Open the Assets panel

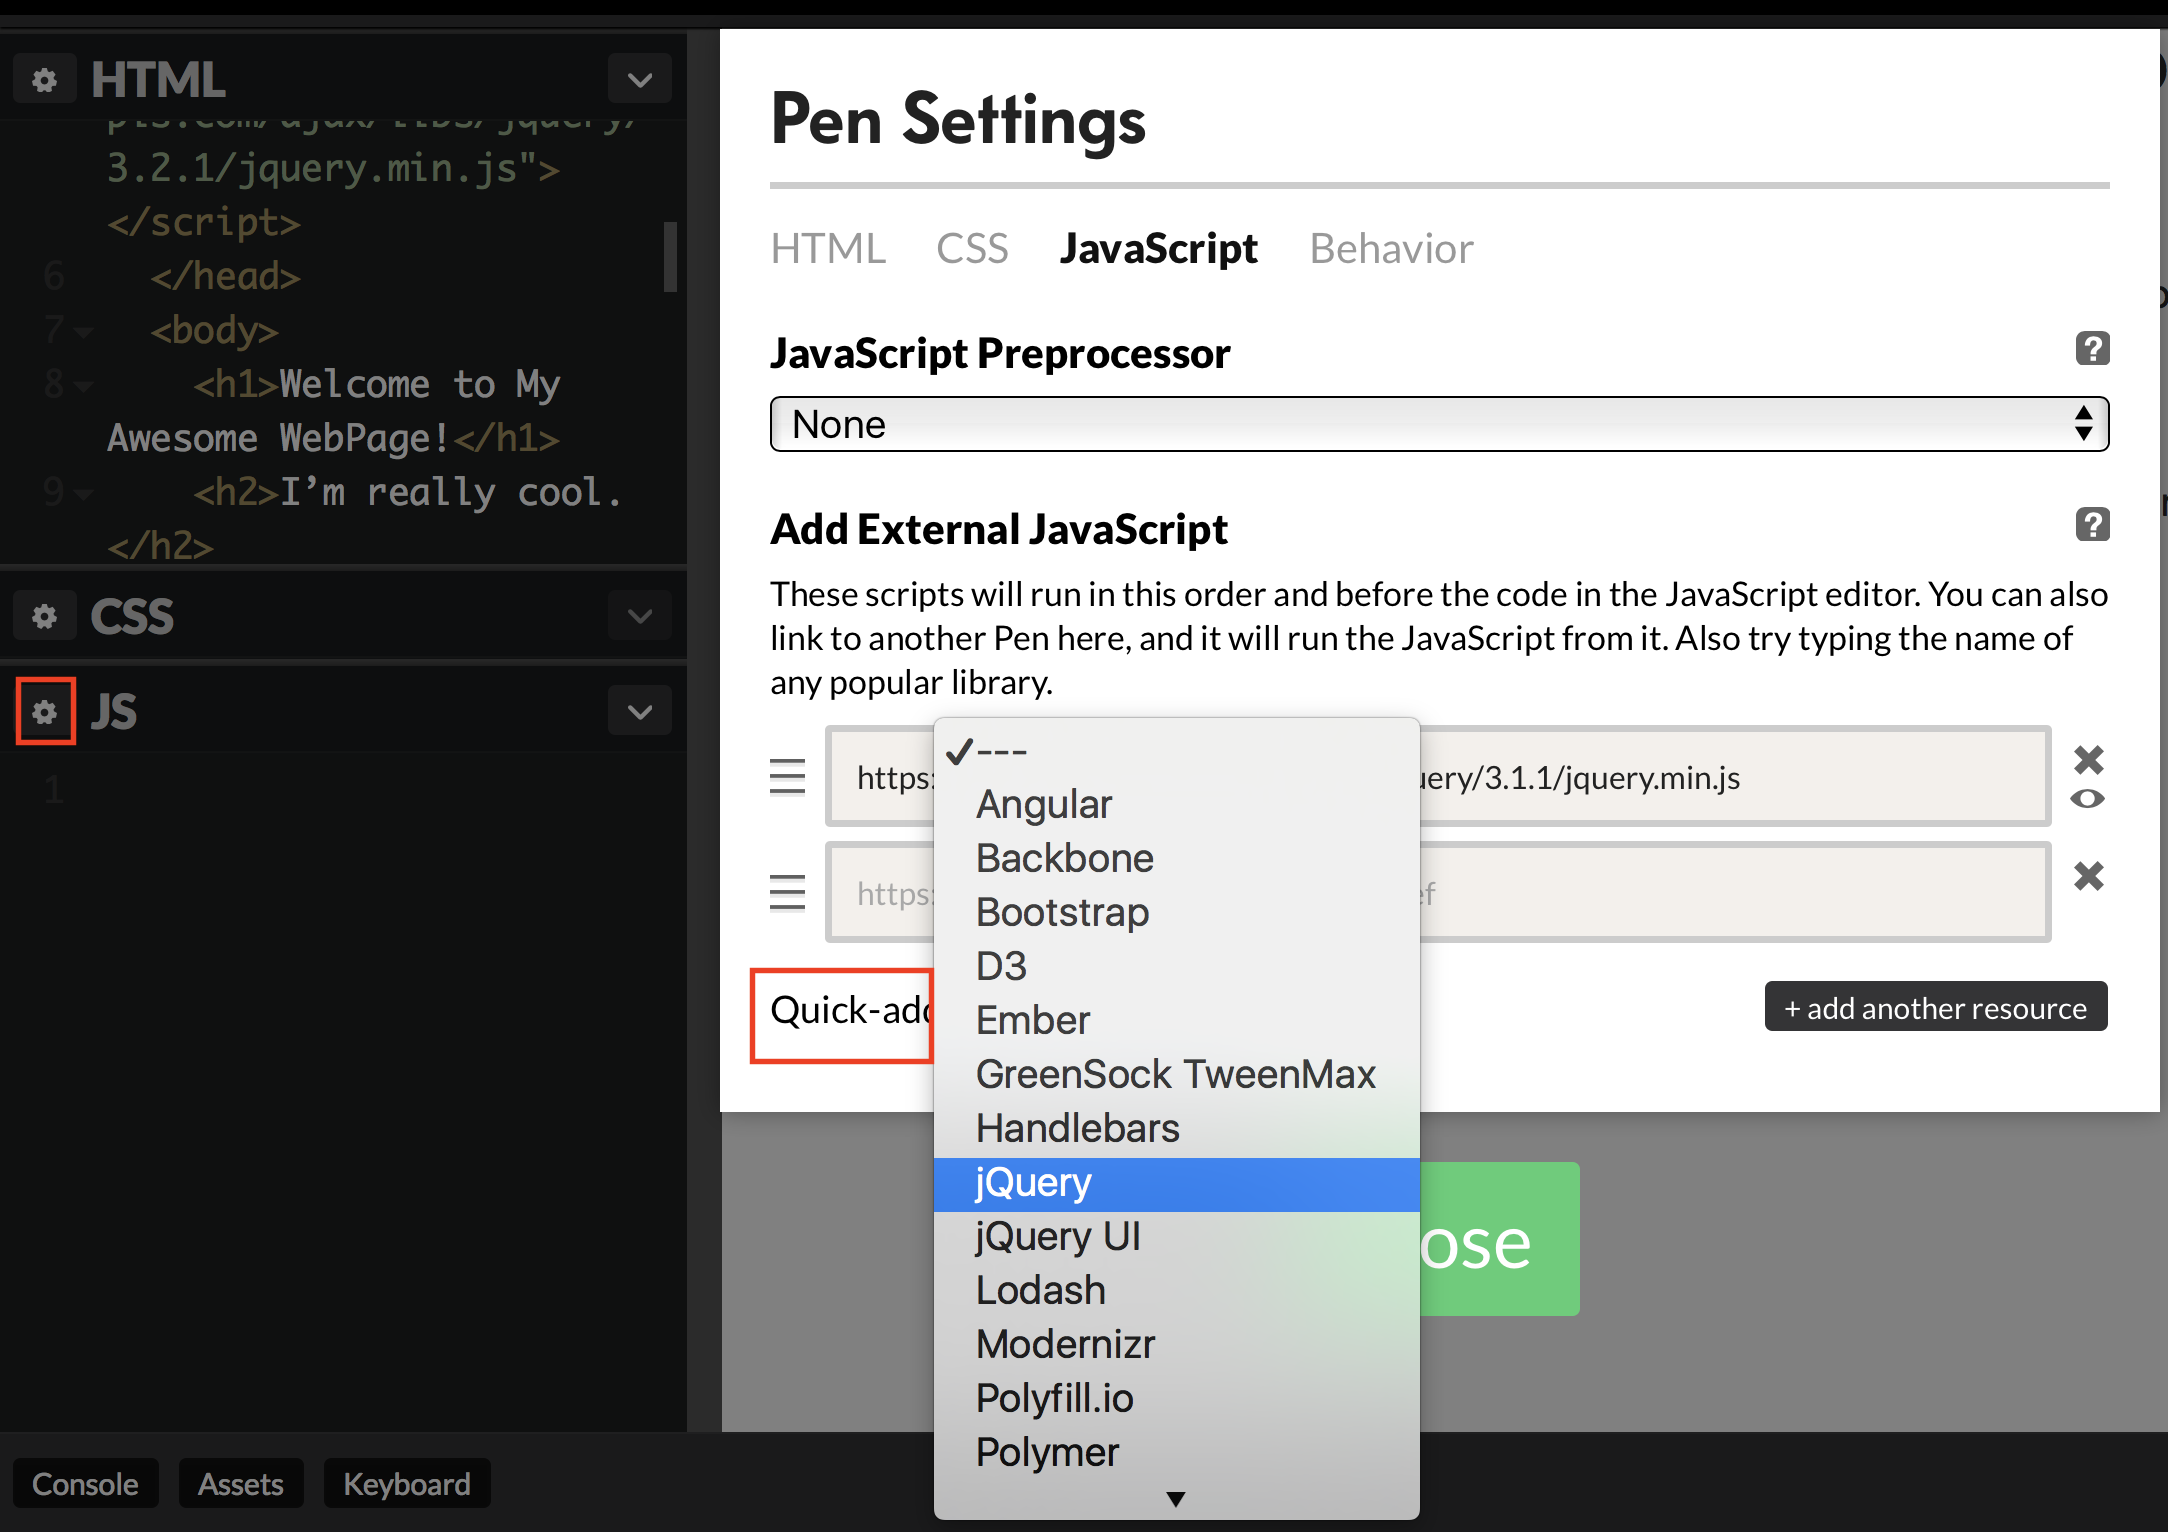(240, 1484)
